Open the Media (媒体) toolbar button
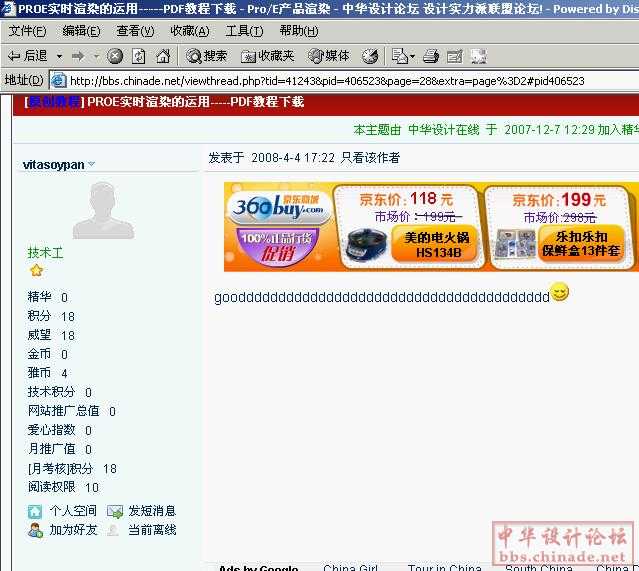 pyautogui.click(x=329, y=56)
